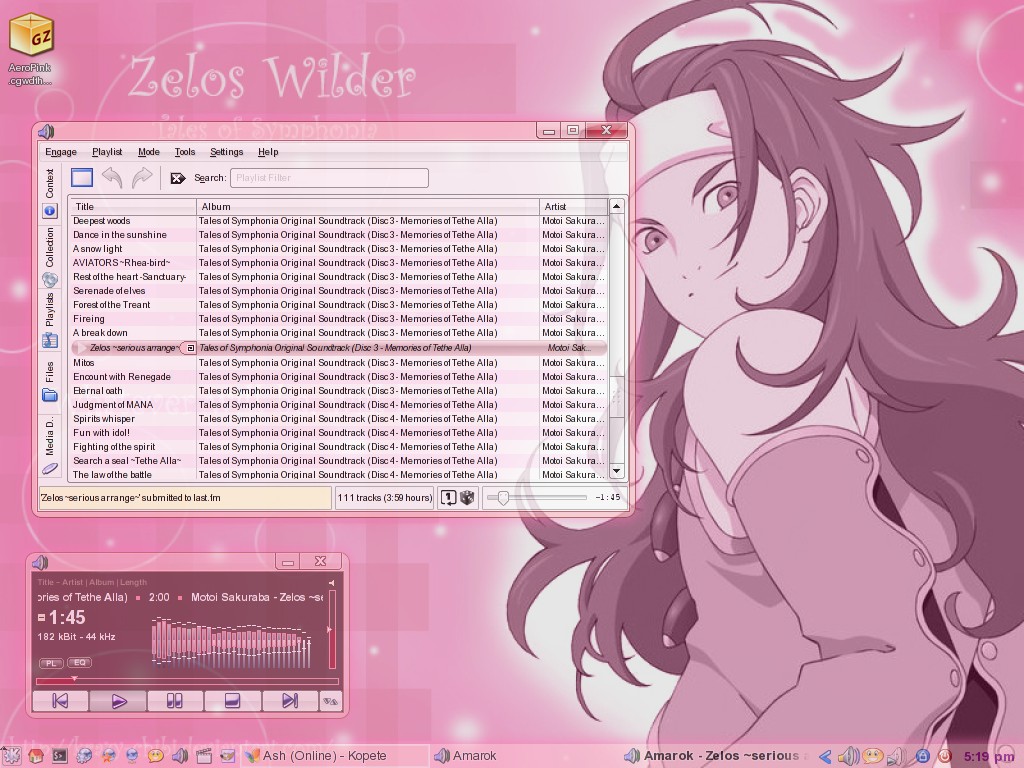Click the visualizations button beside the next-track button

pos(330,701)
